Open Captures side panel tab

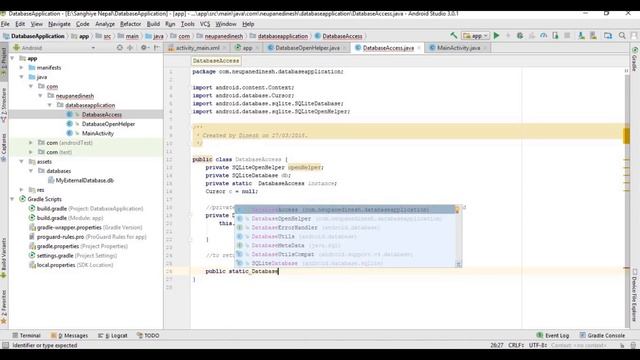[x=4, y=147]
